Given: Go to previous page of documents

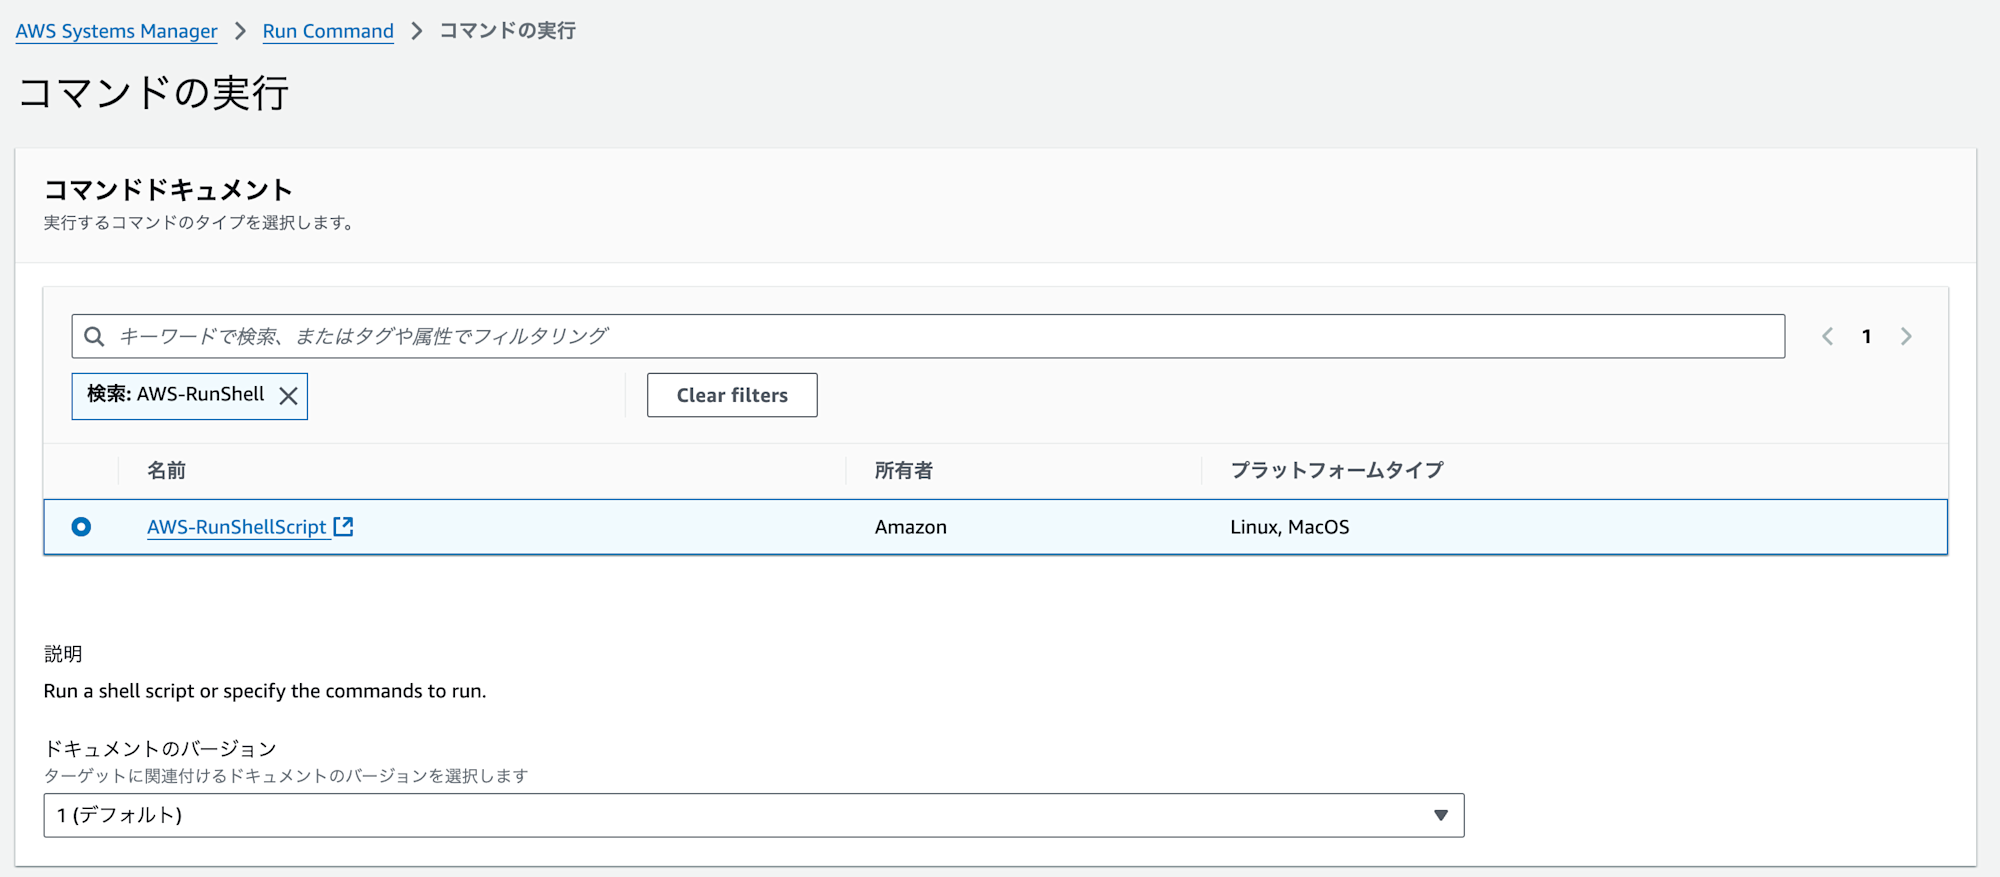Looking at the screenshot, I should click(x=1827, y=336).
